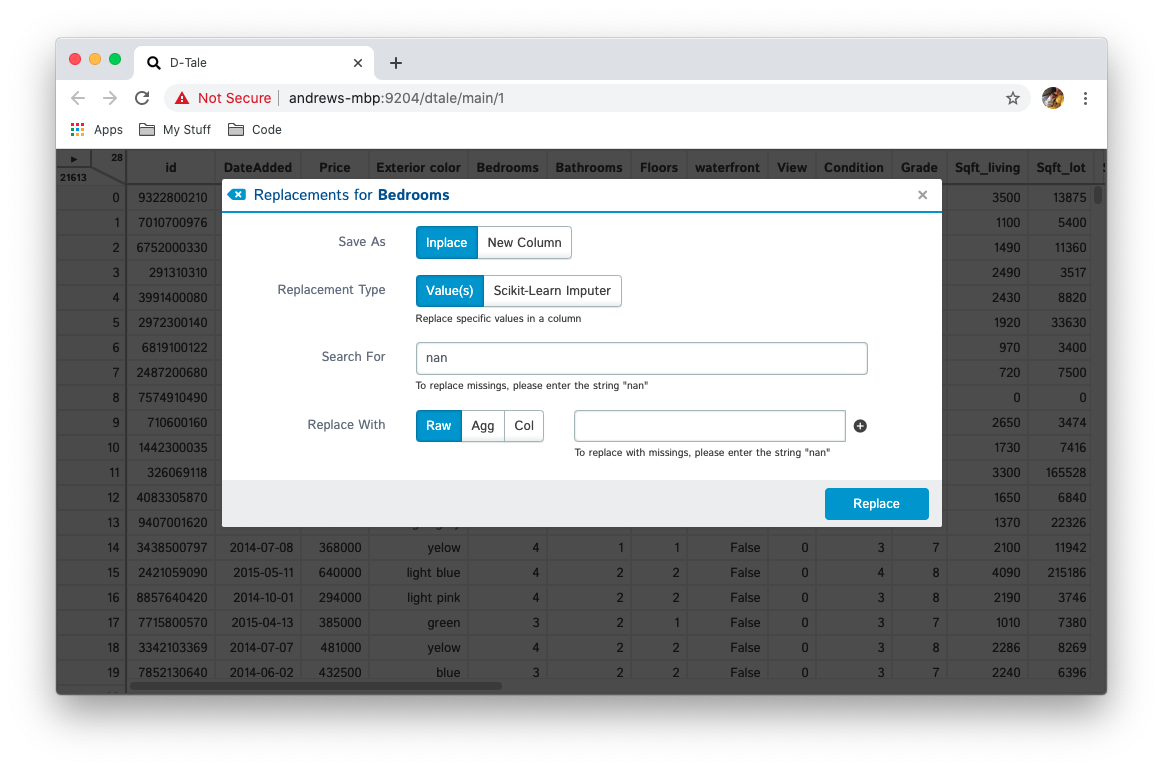Click the Bedrooms column header

(507, 168)
